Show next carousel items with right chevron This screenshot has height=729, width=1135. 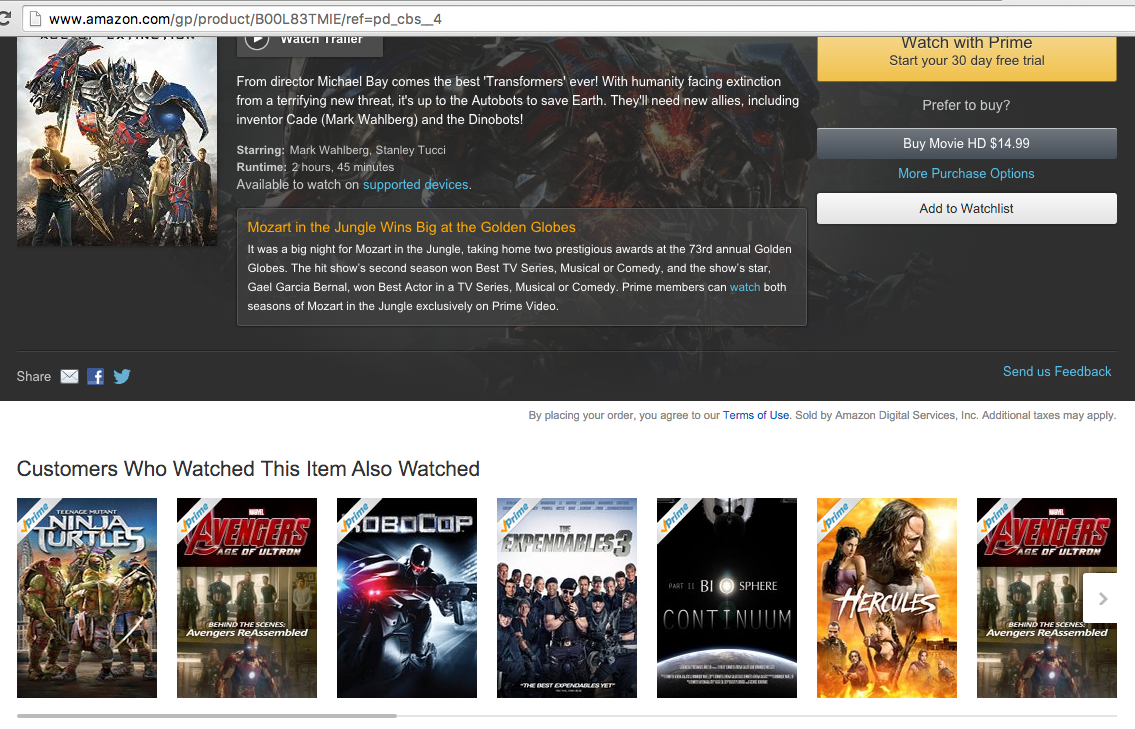tap(1102, 599)
